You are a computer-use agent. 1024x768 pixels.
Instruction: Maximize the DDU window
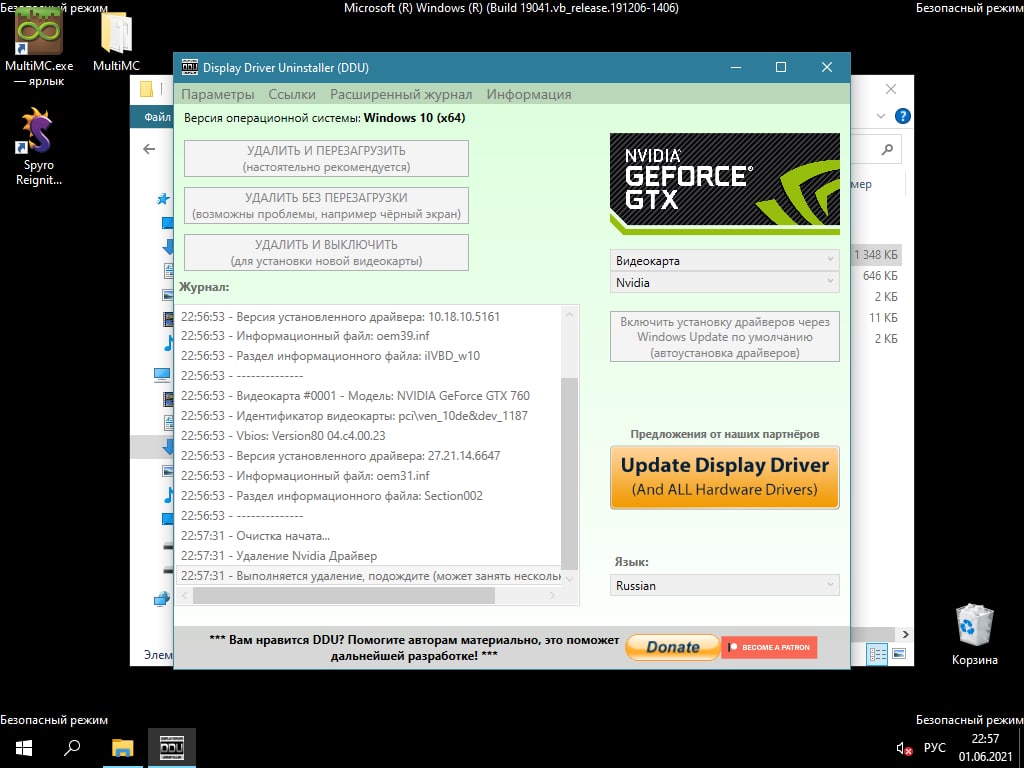coord(780,67)
